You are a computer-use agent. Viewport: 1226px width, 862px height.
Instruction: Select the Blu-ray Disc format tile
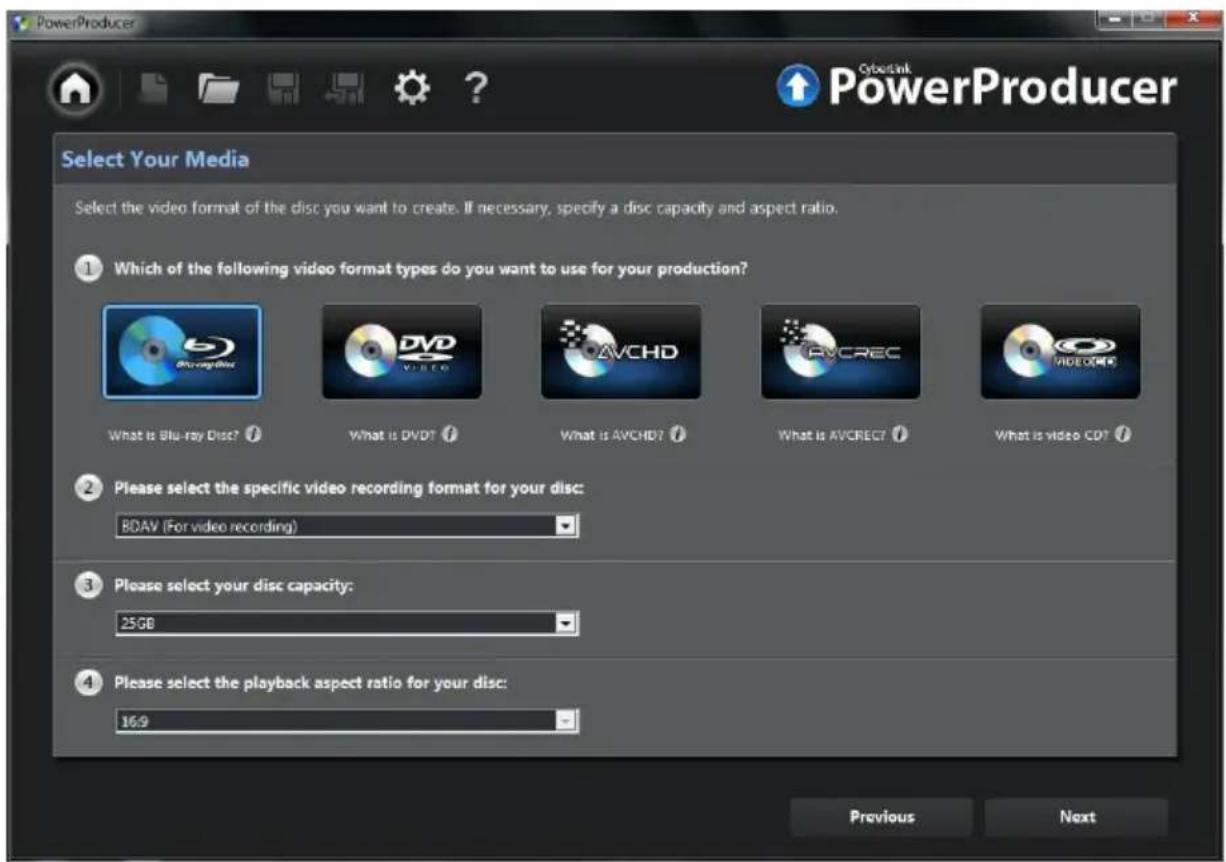pos(181,352)
